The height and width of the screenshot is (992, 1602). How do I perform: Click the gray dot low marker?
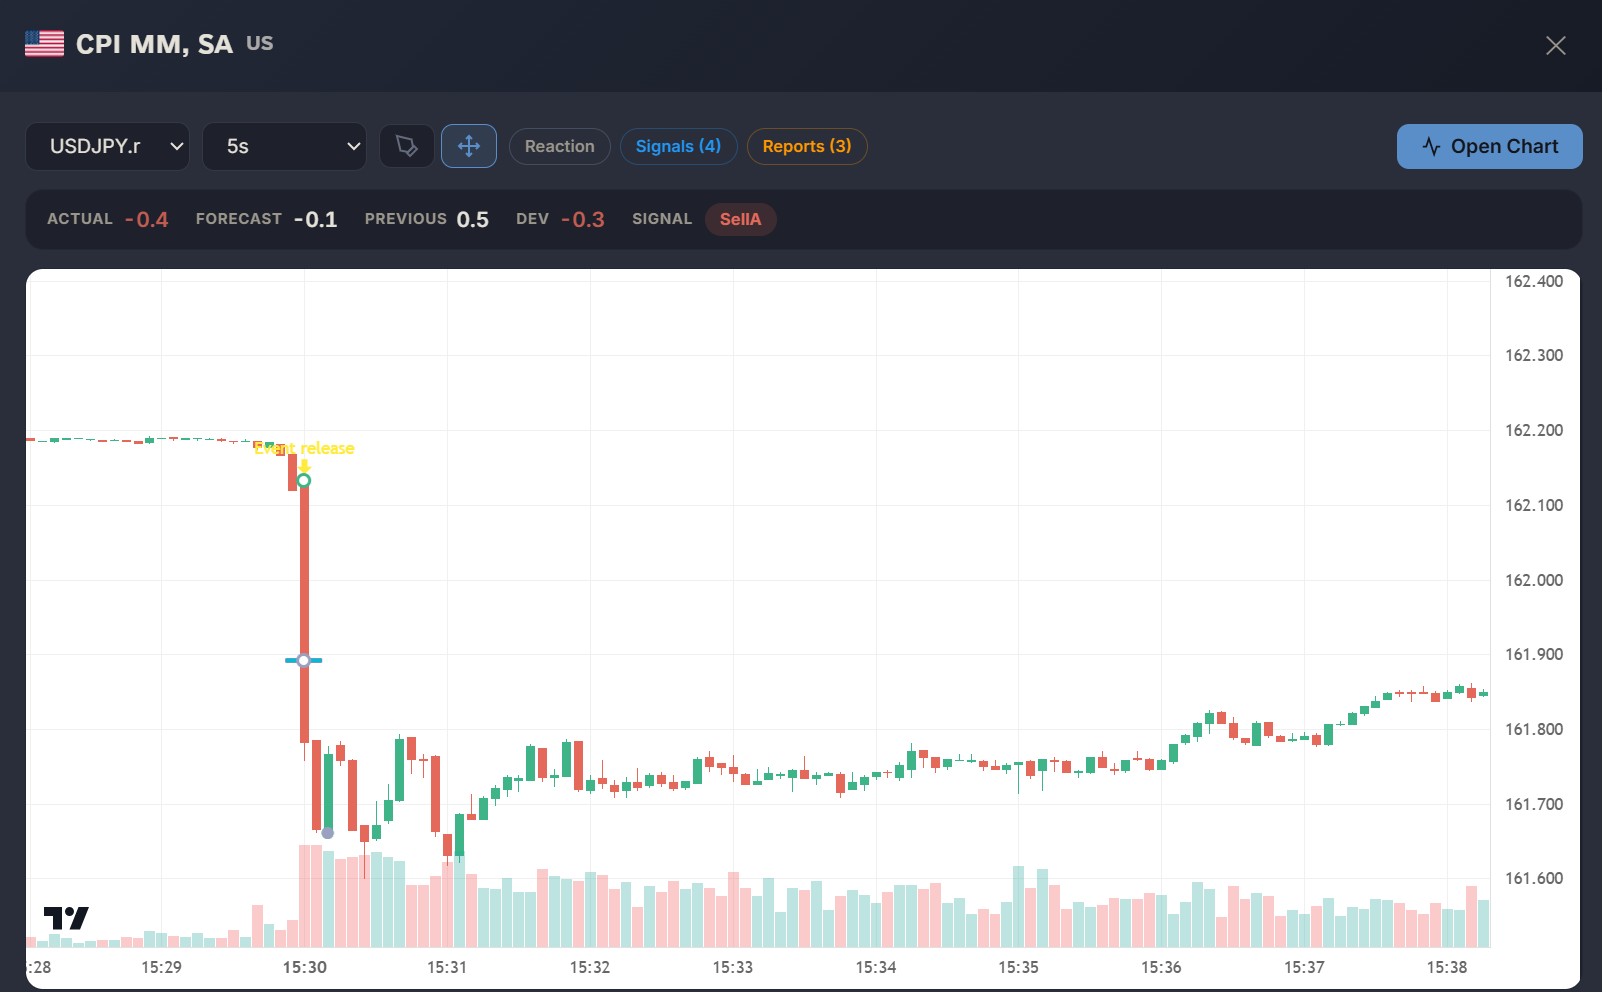pos(327,833)
